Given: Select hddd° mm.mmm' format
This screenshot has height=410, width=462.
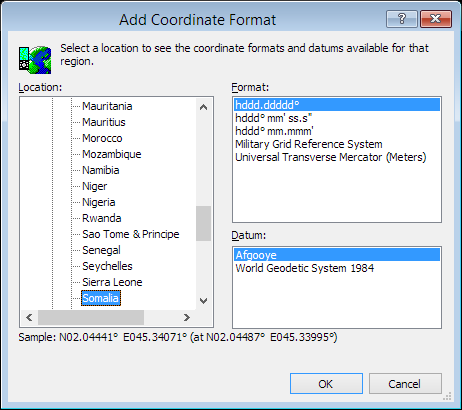Looking at the screenshot, I should [x=337, y=131].
